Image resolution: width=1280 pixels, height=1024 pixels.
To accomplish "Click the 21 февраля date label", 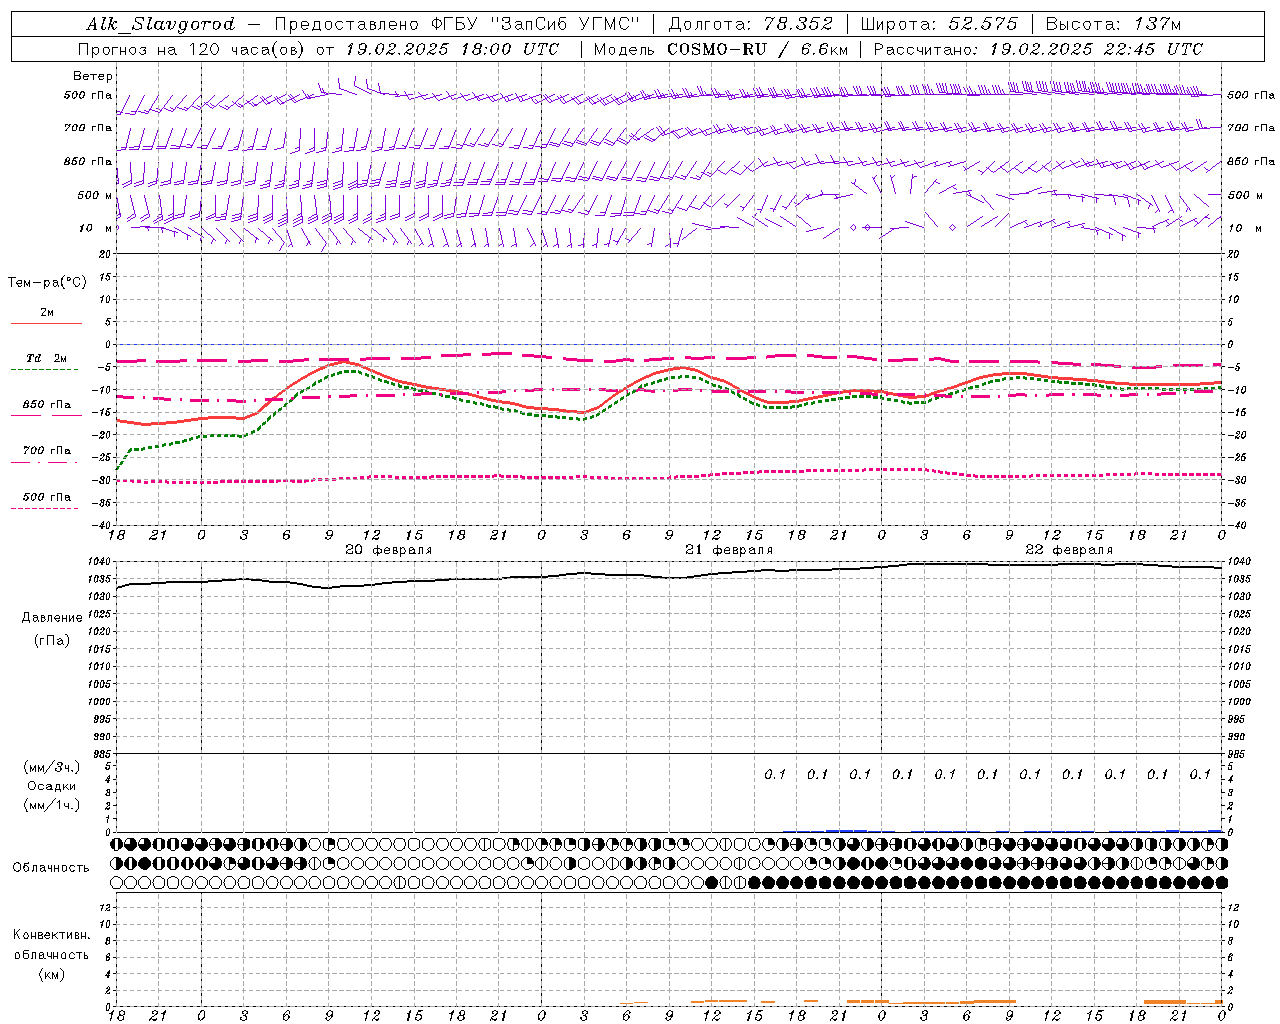I will coord(729,550).
